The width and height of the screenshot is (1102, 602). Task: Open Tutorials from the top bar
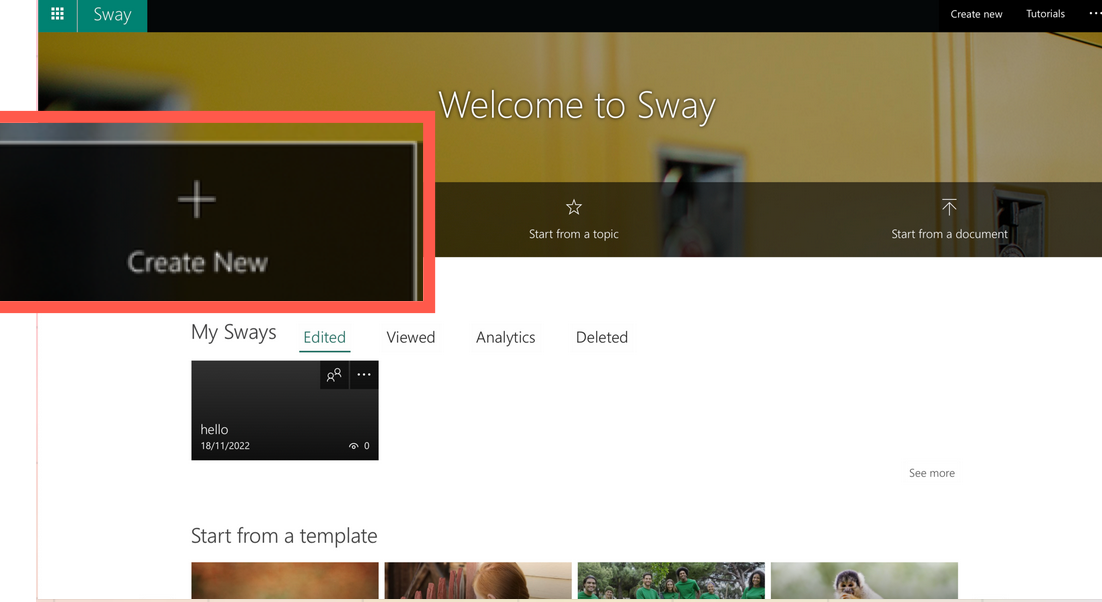click(x=1045, y=13)
